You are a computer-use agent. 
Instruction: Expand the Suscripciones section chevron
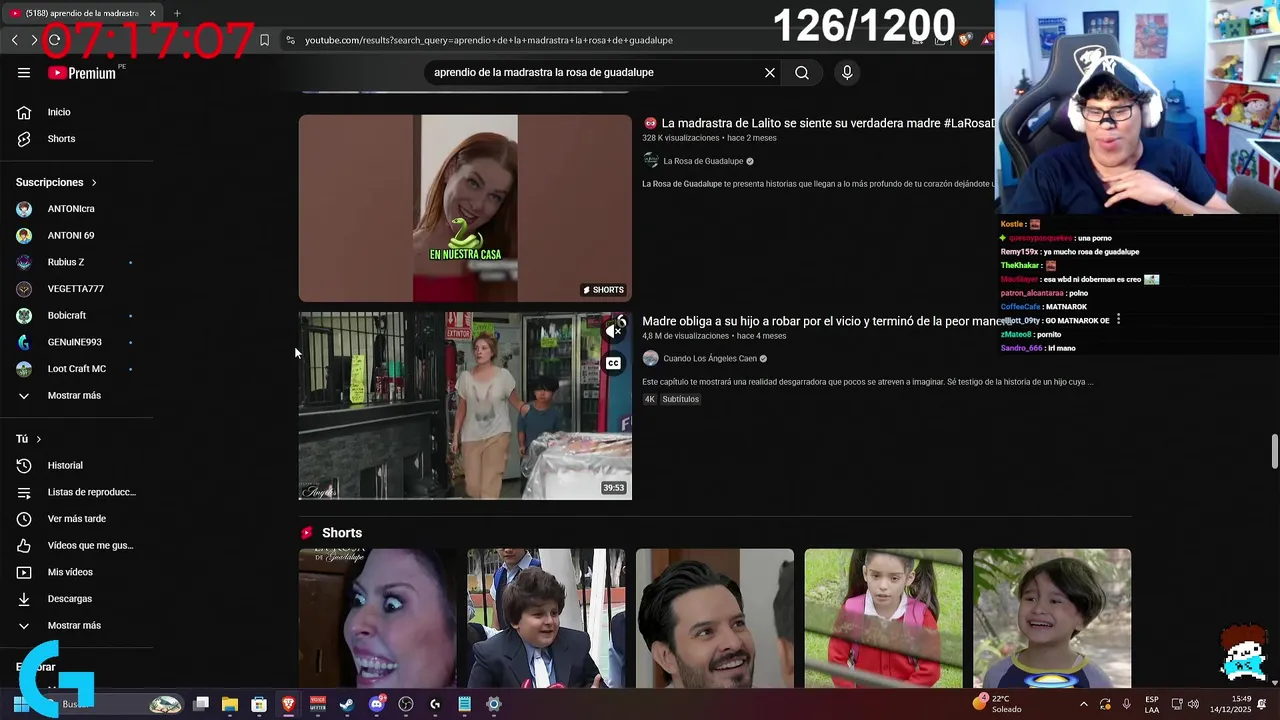click(94, 183)
